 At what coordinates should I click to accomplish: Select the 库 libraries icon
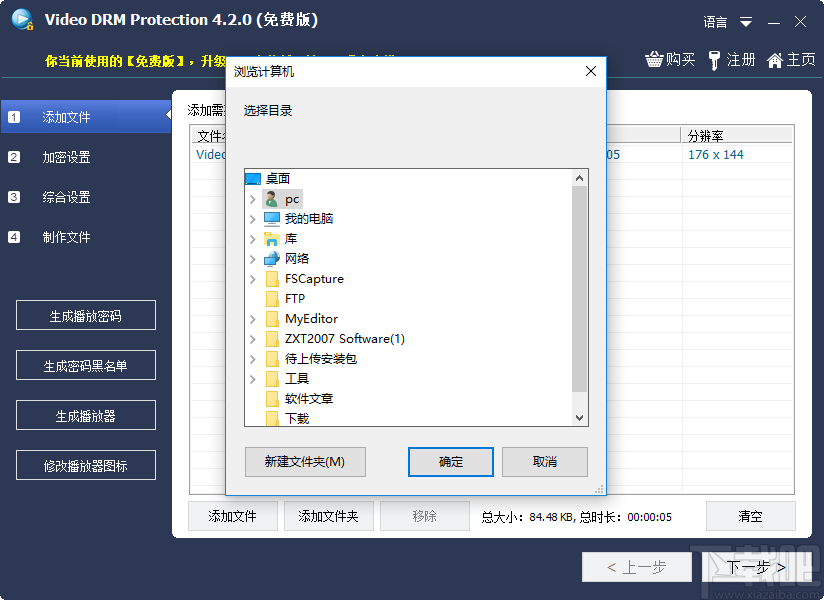[271, 238]
